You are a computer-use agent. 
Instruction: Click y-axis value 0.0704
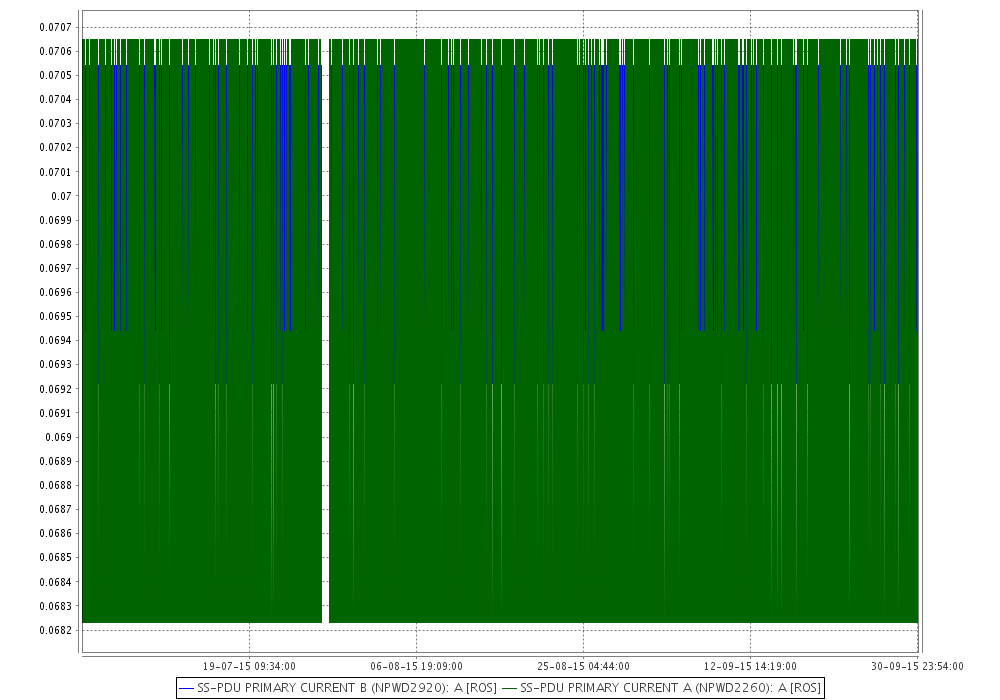click(55, 99)
